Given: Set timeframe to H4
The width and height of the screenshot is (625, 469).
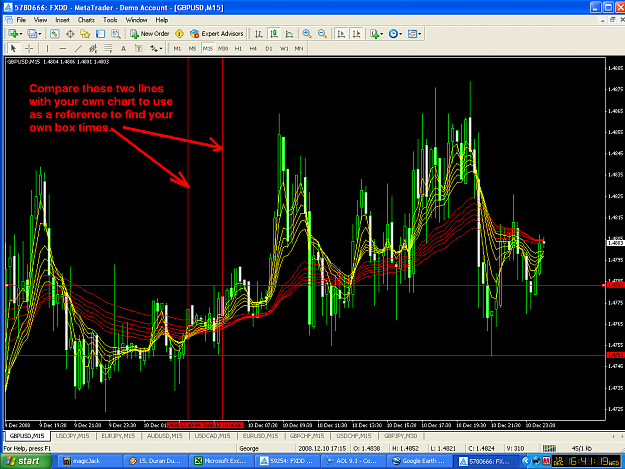Looking at the screenshot, I should (253, 49).
